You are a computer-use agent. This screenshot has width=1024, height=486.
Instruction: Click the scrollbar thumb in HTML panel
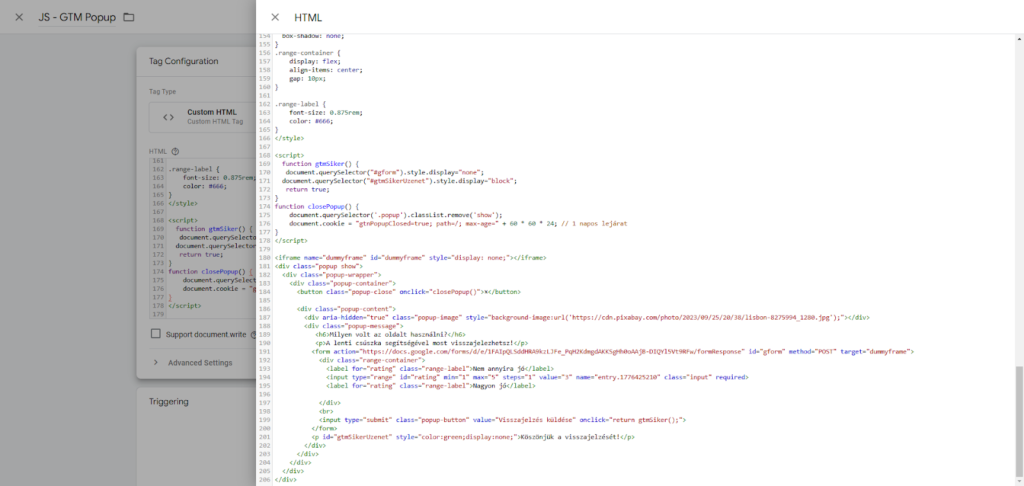(x=1019, y=422)
